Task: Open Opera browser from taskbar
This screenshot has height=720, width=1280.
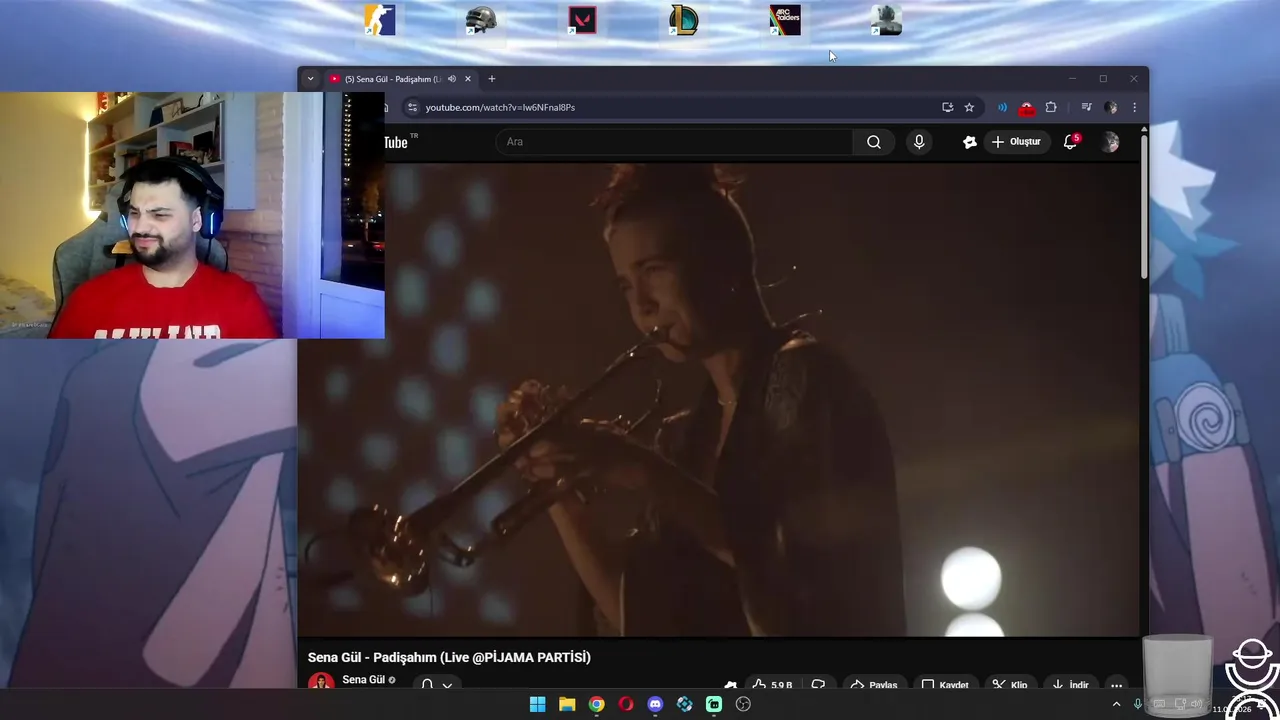Action: (626, 704)
